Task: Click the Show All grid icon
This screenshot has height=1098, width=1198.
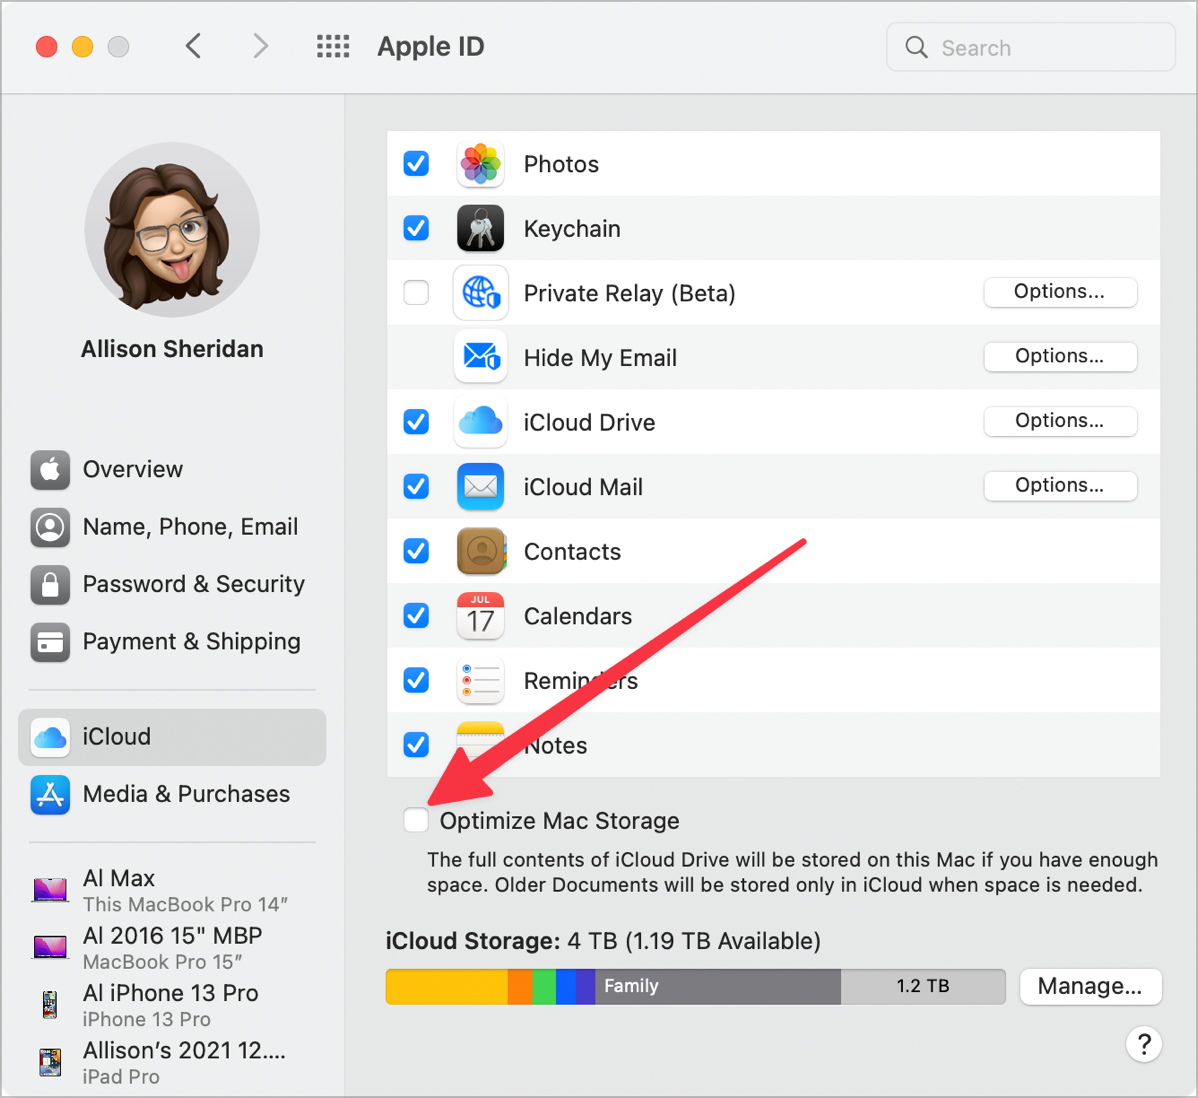Action: 333,46
